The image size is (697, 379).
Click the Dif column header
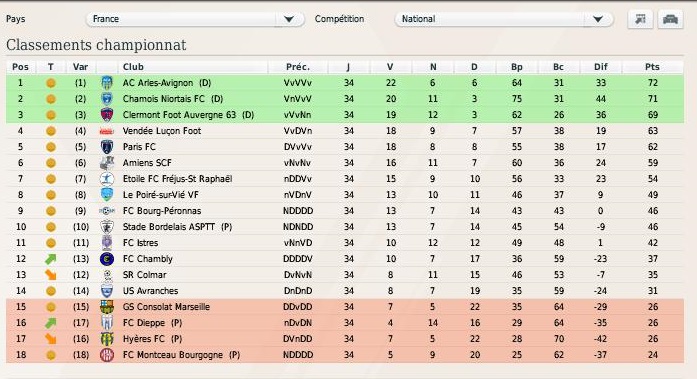pyautogui.click(x=601, y=67)
